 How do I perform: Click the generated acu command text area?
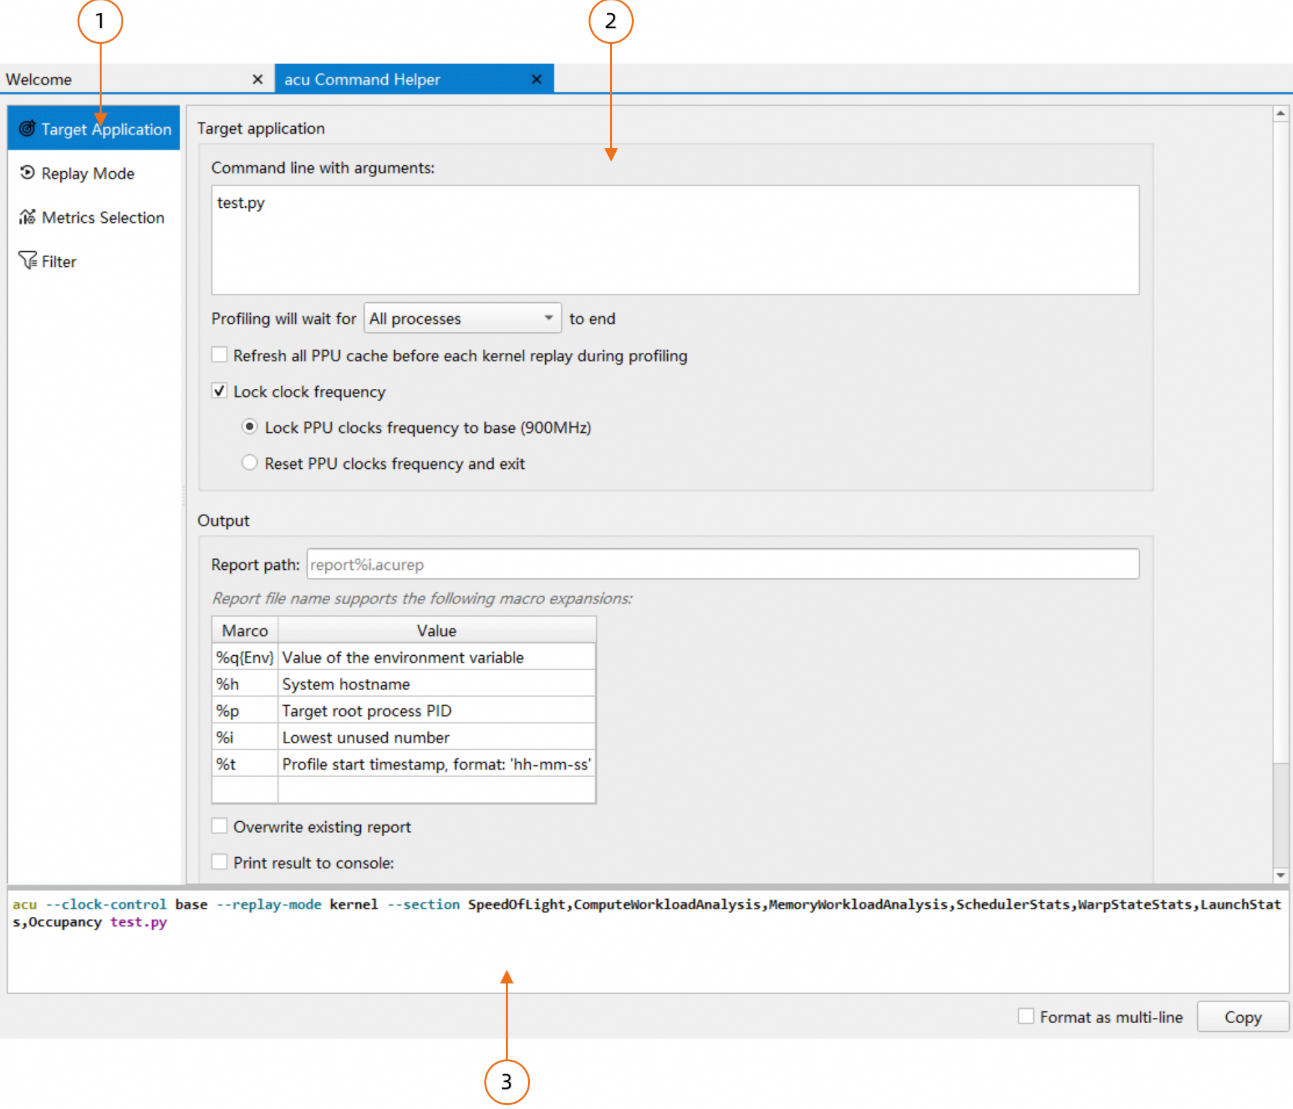click(x=647, y=940)
